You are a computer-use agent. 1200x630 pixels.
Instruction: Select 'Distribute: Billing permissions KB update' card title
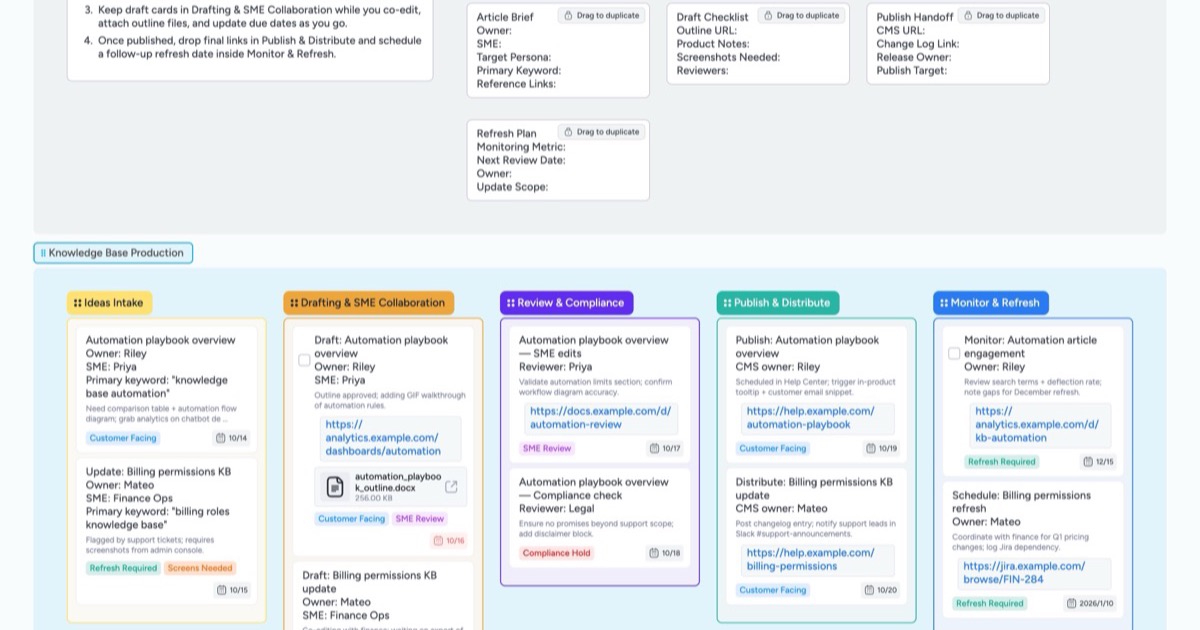coord(814,488)
